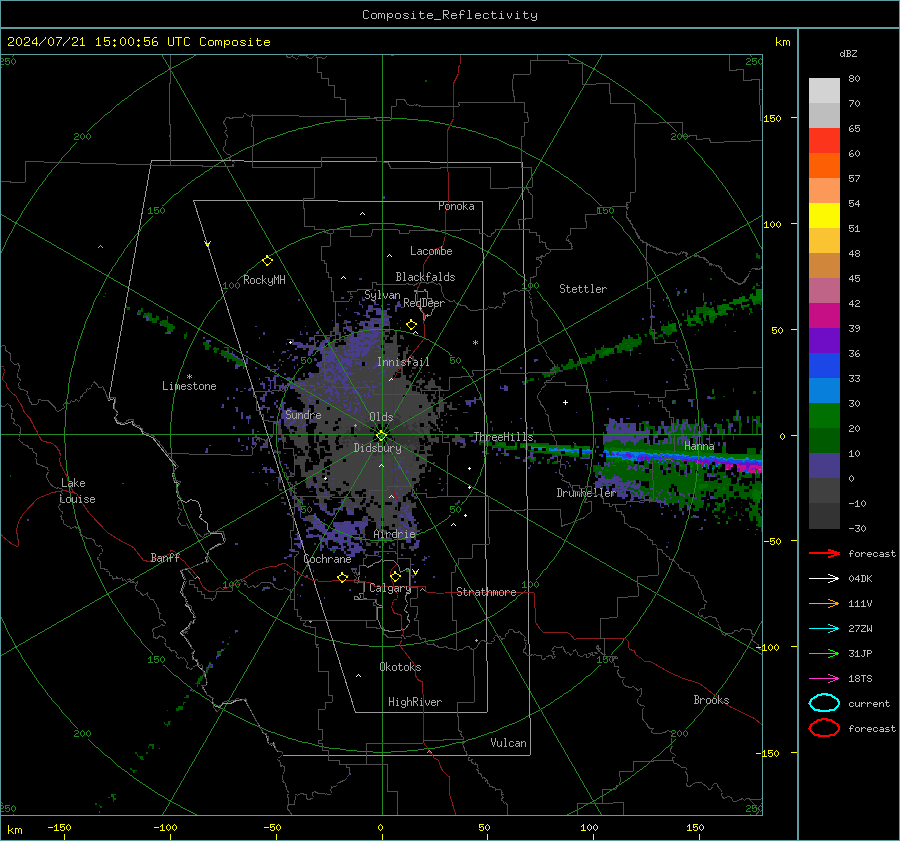Click the Strathmore city label

click(486, 592)
